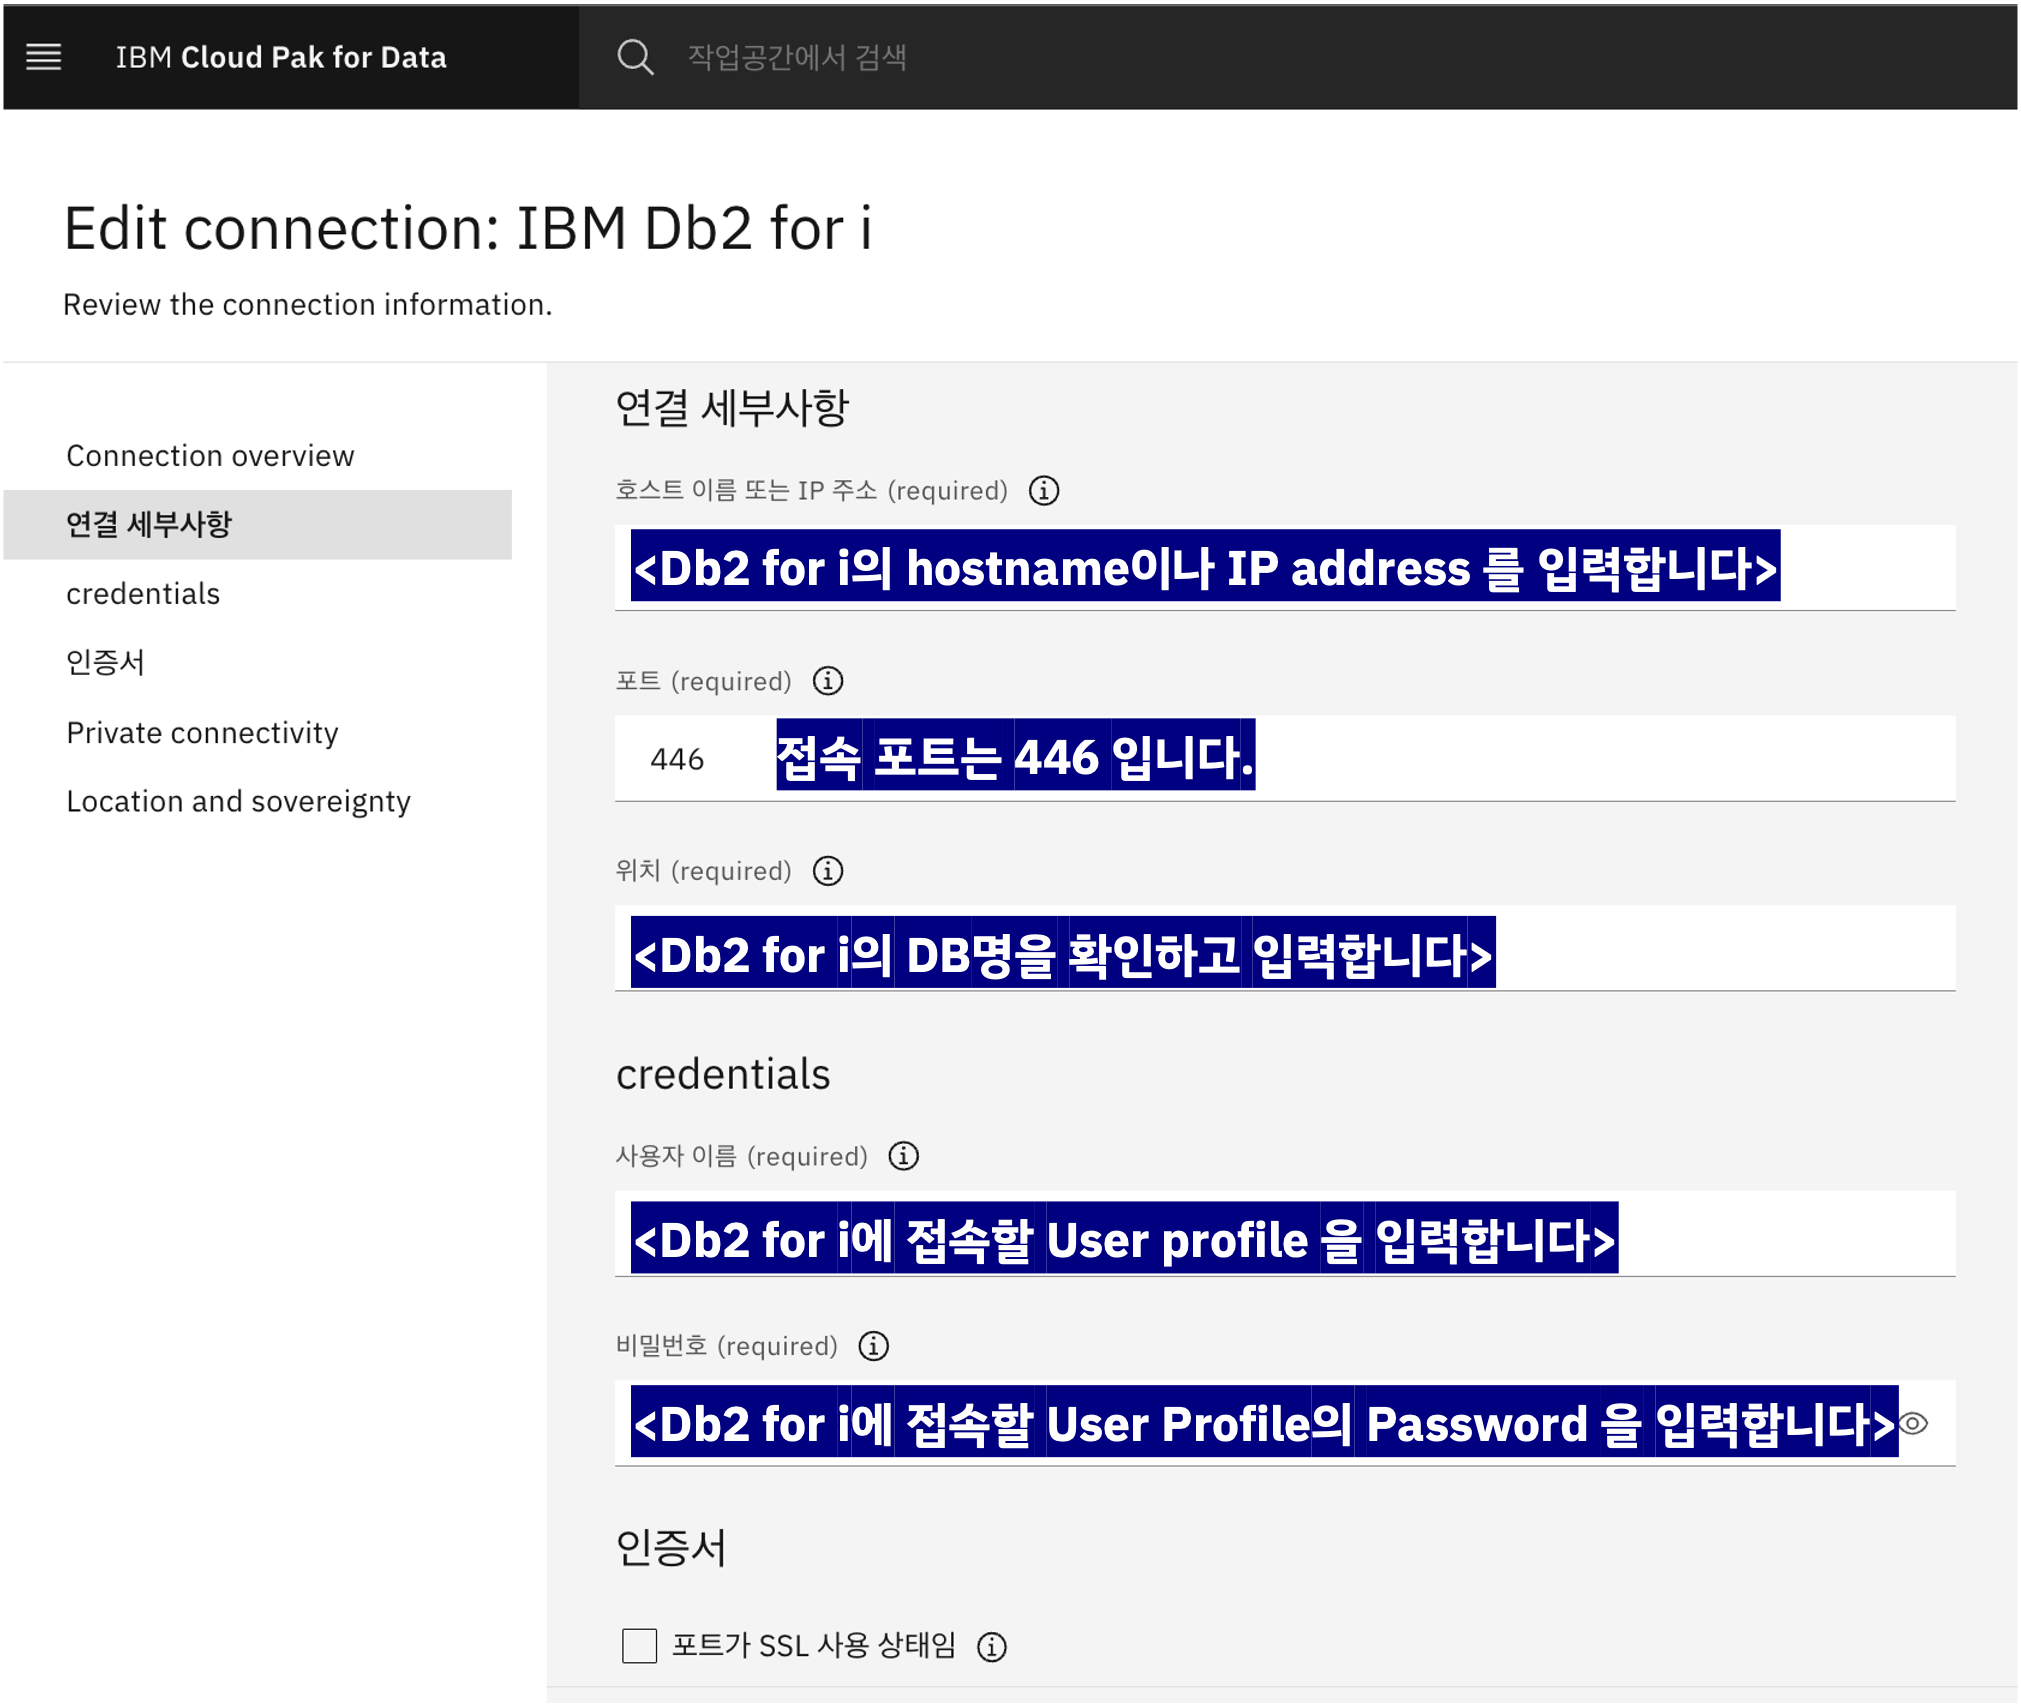The height and width of the screenshot is (1705, 2021).
Task: Open the hamburger navigation menu
Action: (x=43, y=57)
